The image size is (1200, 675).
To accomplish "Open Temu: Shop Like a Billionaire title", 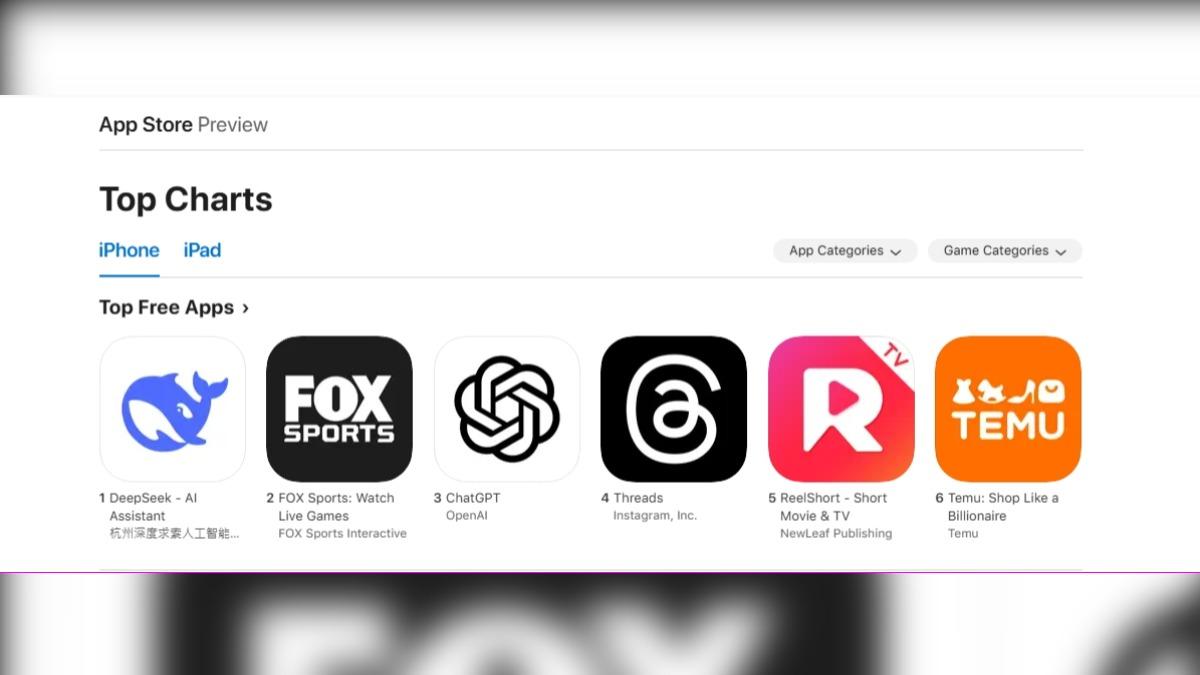I will [1003, 507].
